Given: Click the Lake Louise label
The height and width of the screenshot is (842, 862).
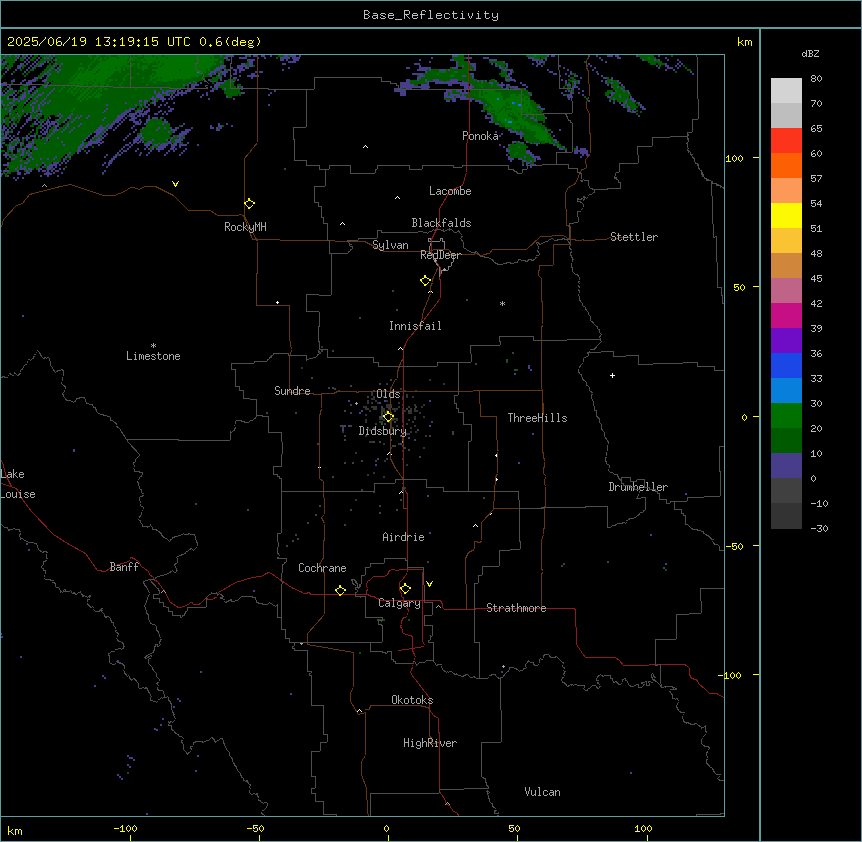Looking at the screenshot, I should click(17, 484).
